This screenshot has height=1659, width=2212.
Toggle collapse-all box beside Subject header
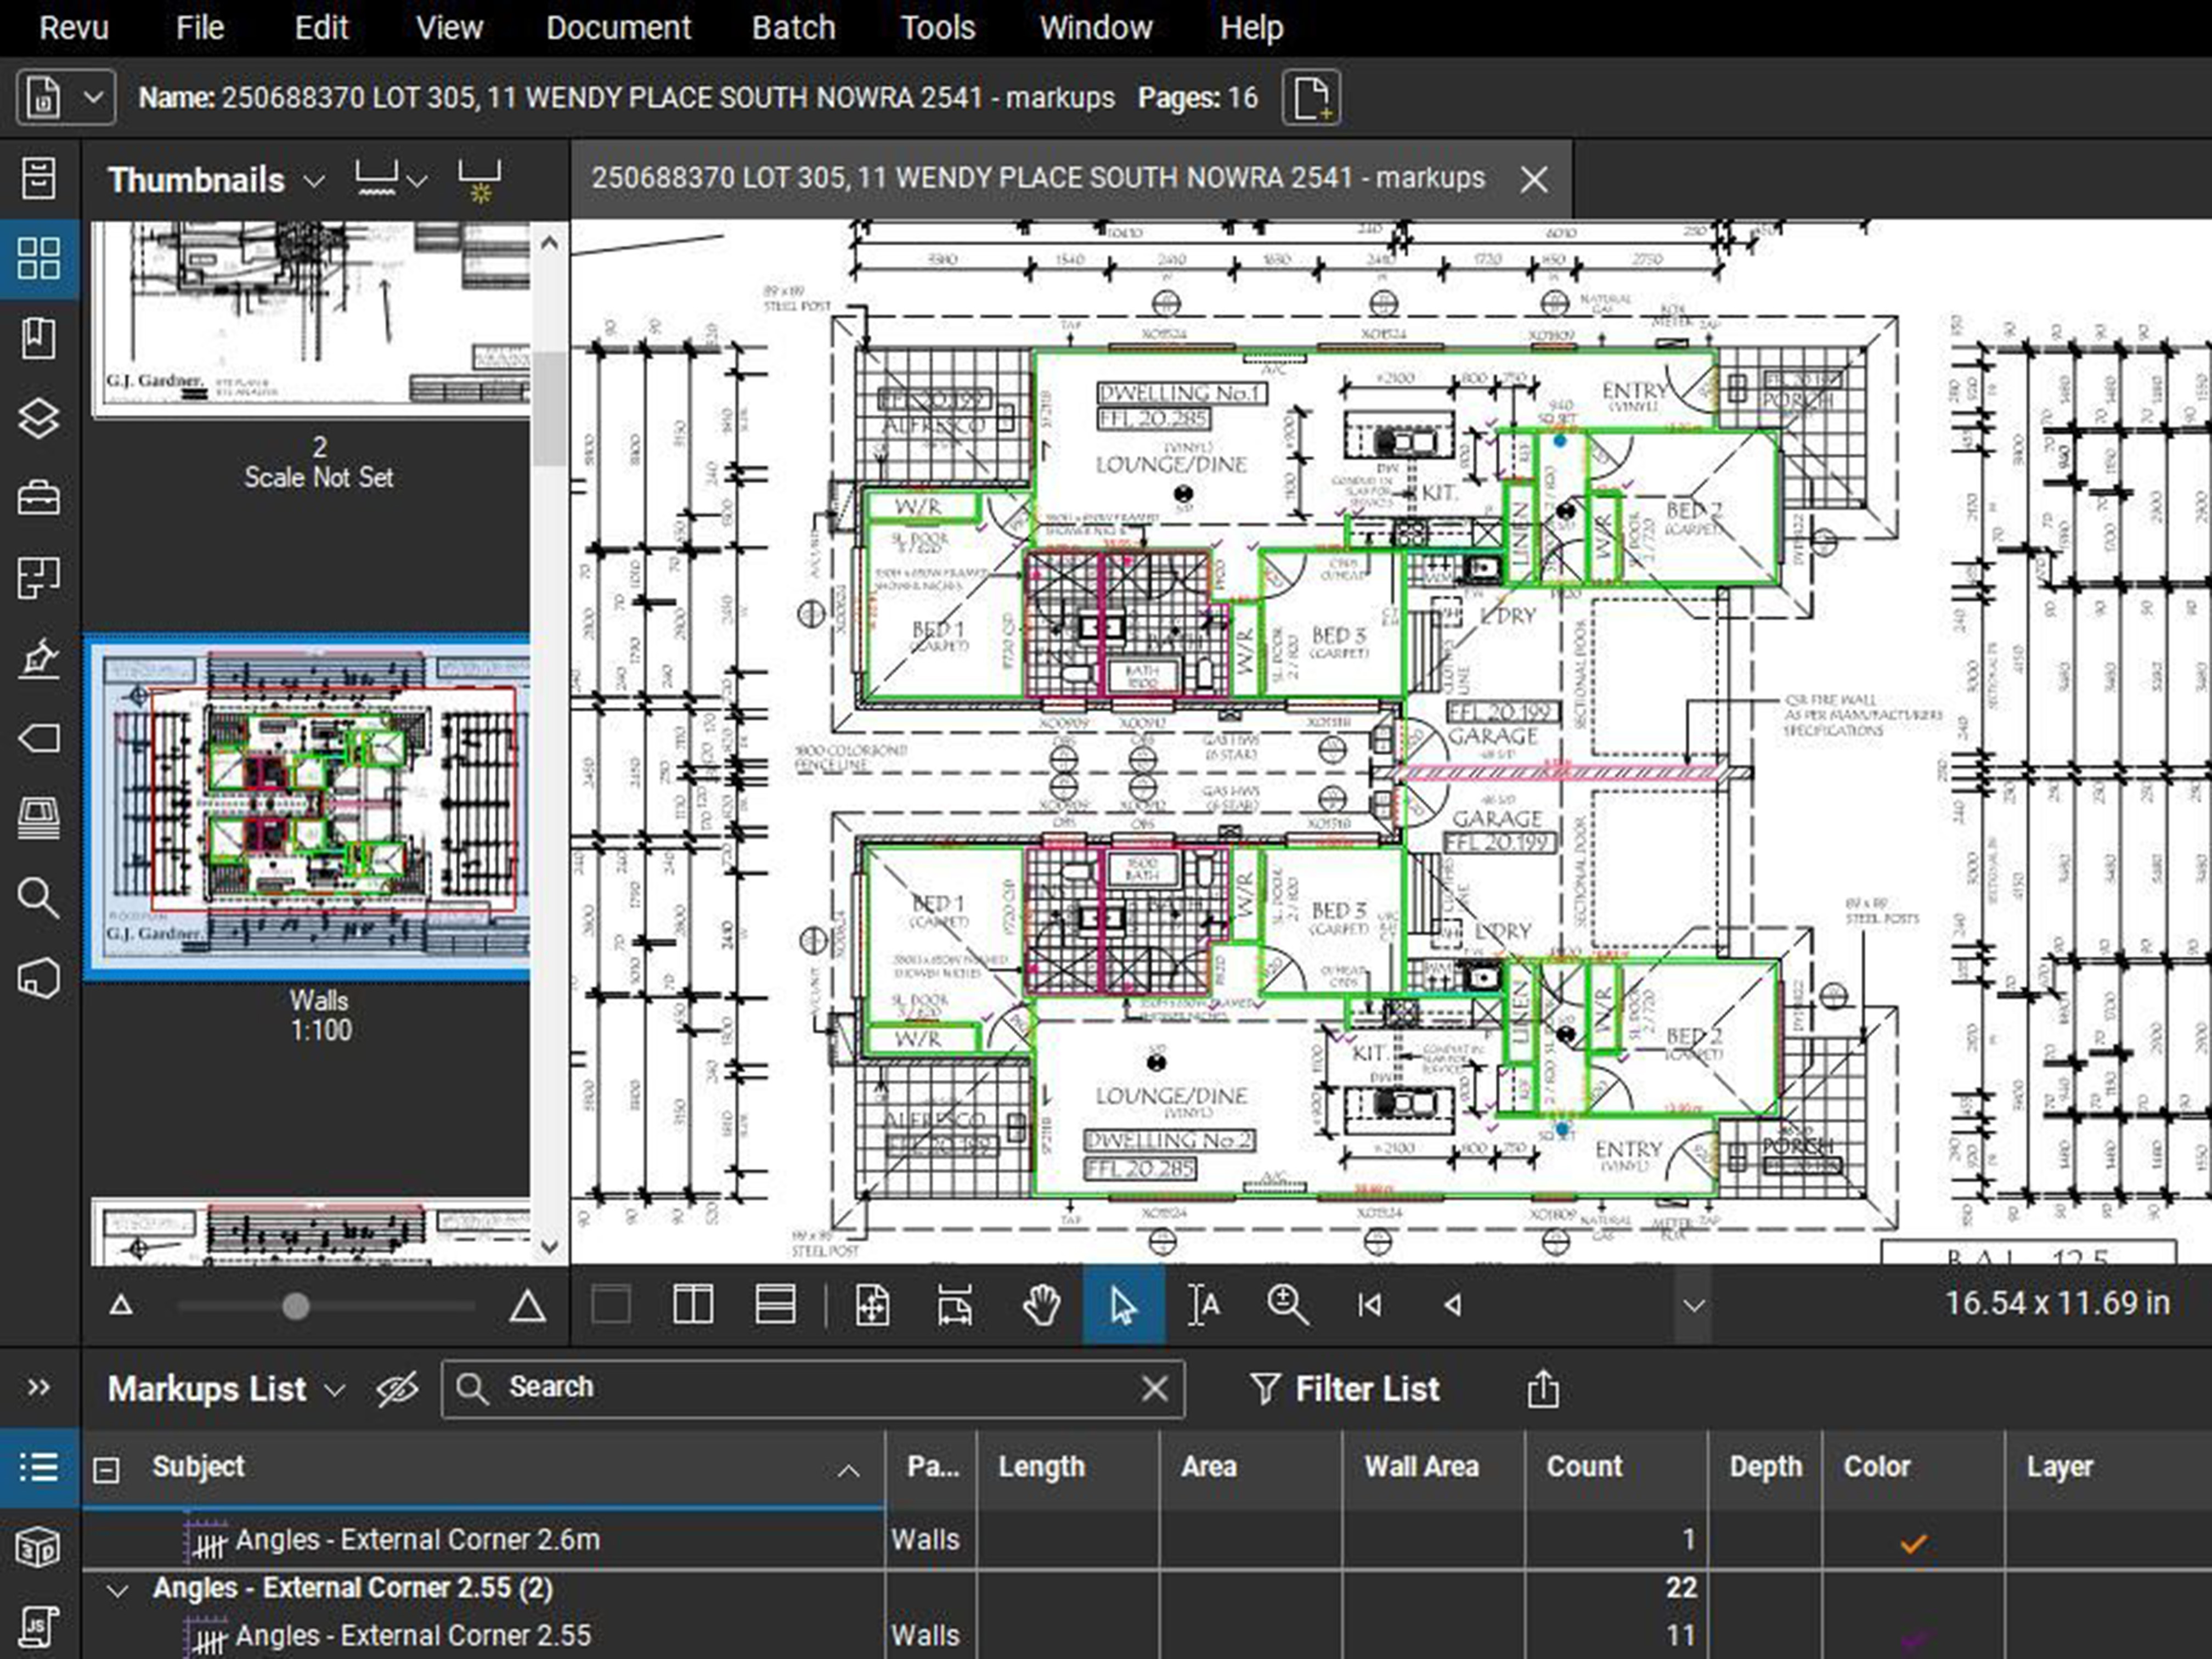click(x=106, y=1469)
